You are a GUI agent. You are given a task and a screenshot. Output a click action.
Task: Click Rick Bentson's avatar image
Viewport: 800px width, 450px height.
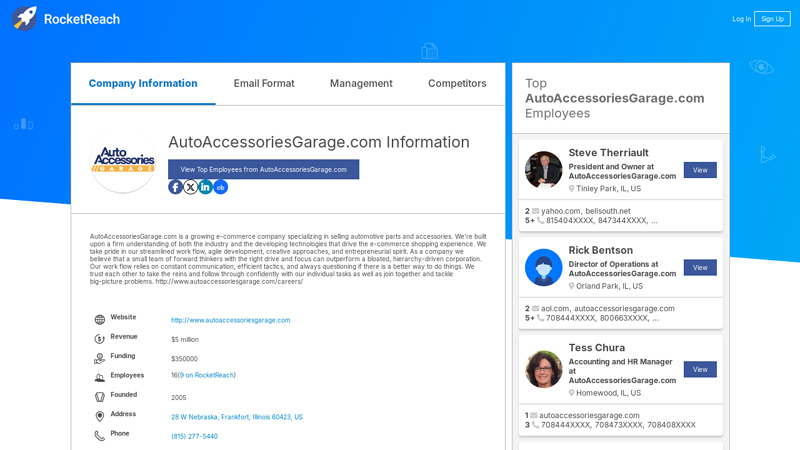coord(543,267)
